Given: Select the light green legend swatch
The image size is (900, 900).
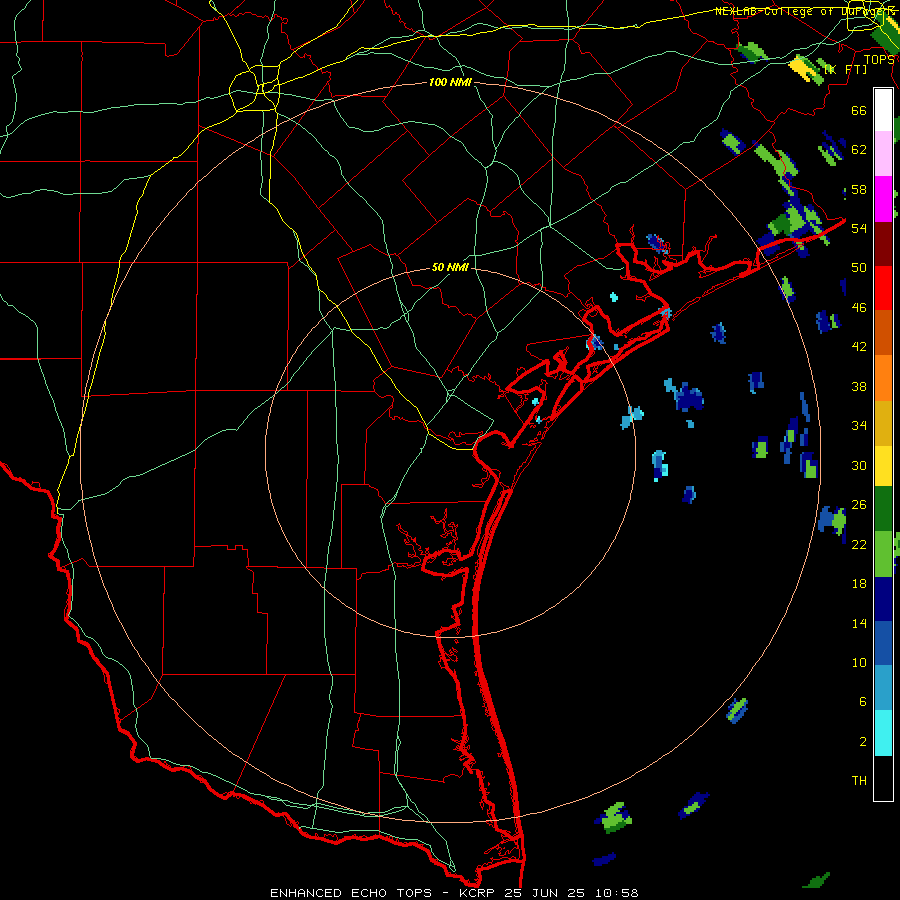Looking at the screenshot, I should tap(883, 554).
